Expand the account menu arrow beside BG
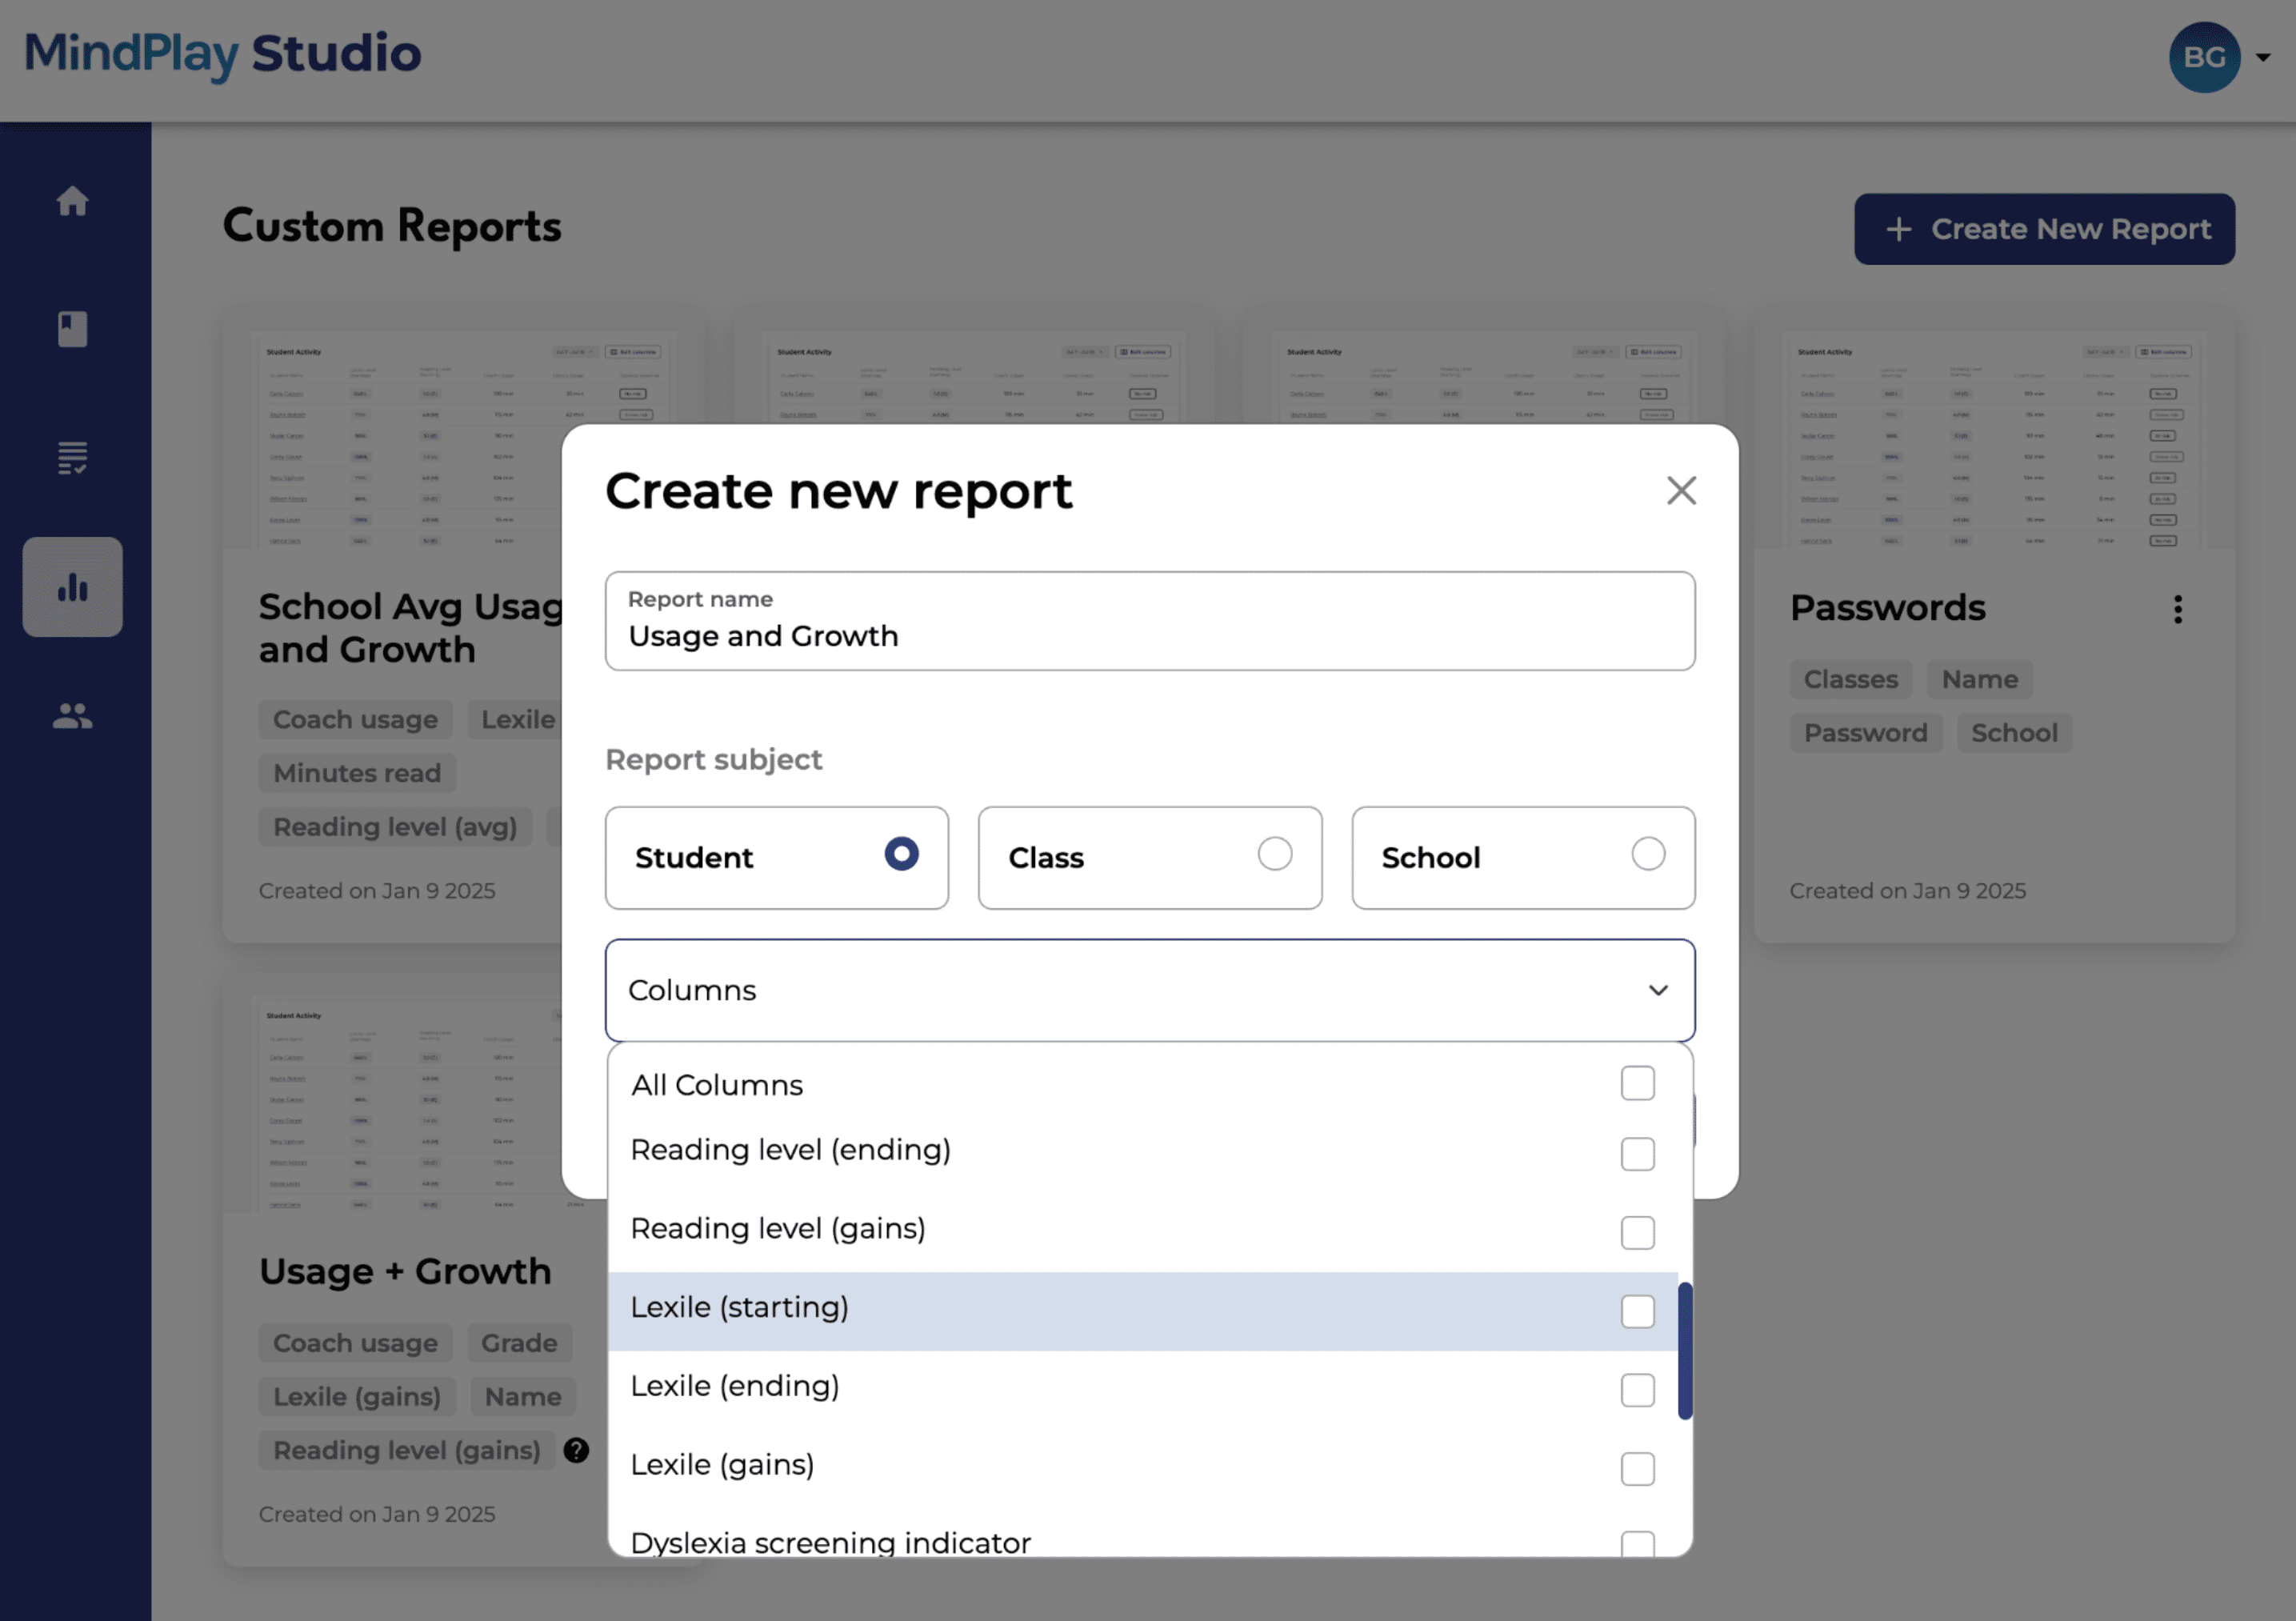Screen dimensions: 2296x1621 (2263, 58)
